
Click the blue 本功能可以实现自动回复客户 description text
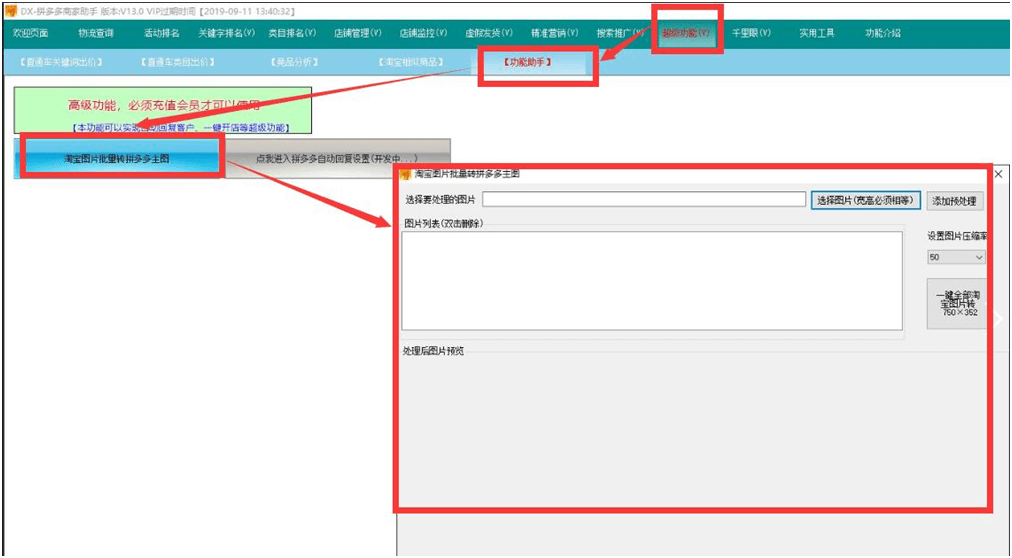(x=181, y=128)
